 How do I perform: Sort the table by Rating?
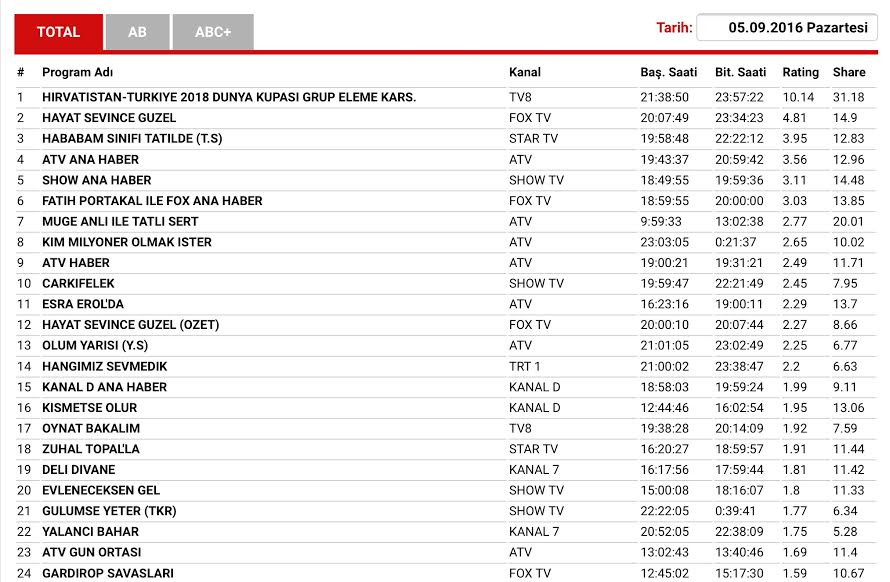pyautogui.click(x=800, y=72)
